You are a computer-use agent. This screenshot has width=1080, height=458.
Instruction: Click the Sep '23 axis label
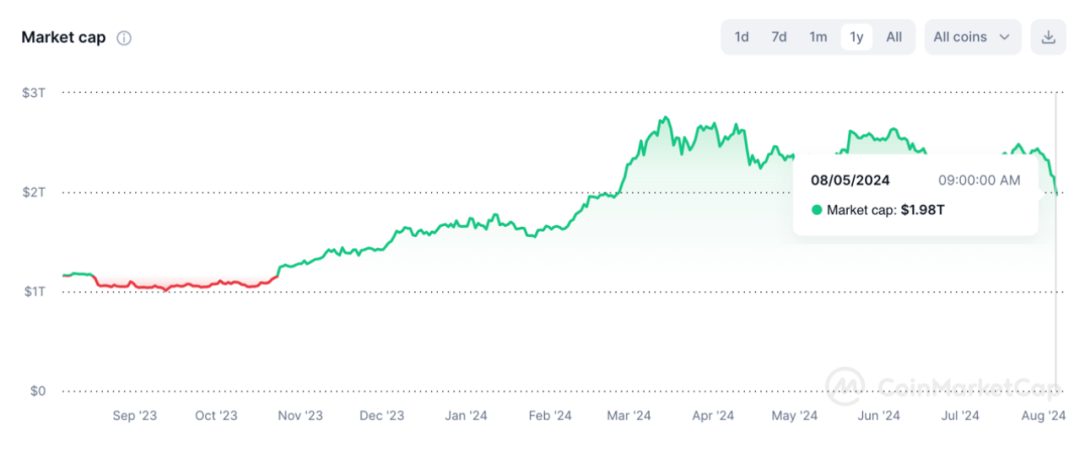coord(134,415)
